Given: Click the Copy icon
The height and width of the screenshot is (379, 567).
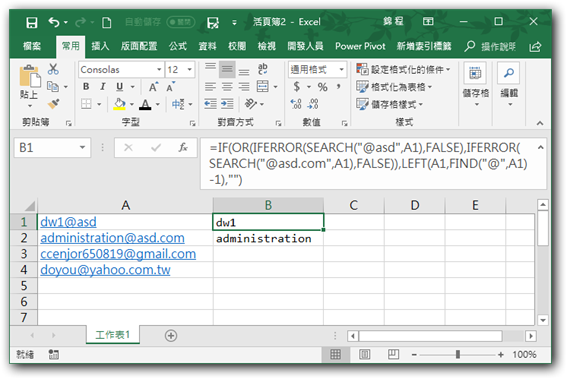Looking at the screenshot, I should click(x=53, y=86).
